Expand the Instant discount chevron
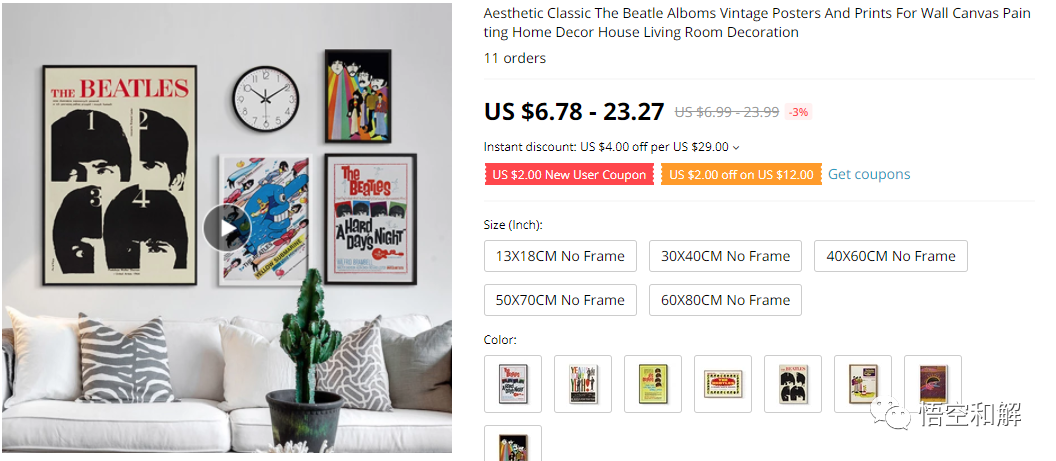 (736, 147)
